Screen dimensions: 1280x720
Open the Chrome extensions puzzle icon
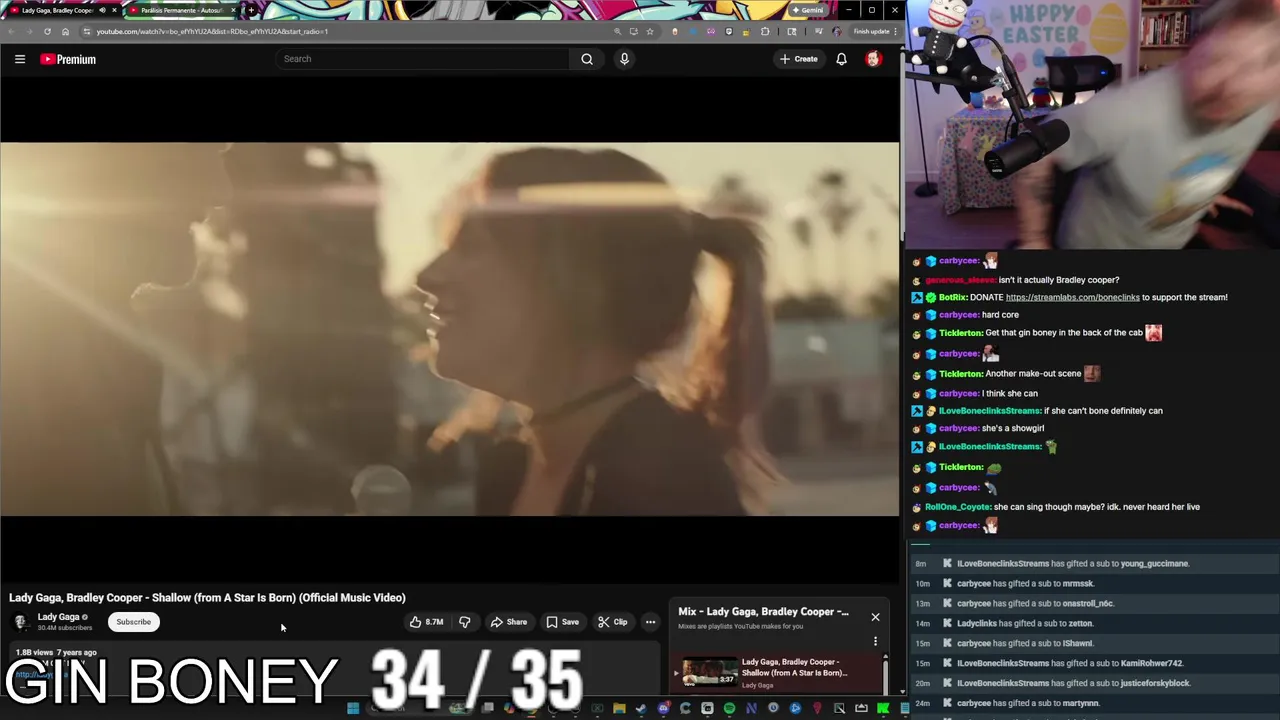point(765,31)
